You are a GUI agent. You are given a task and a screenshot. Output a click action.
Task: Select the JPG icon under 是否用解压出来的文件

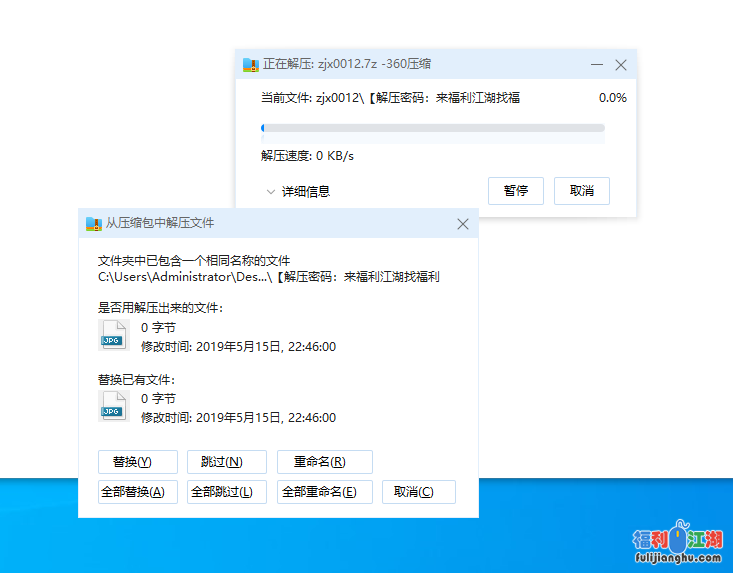point(114,335)
